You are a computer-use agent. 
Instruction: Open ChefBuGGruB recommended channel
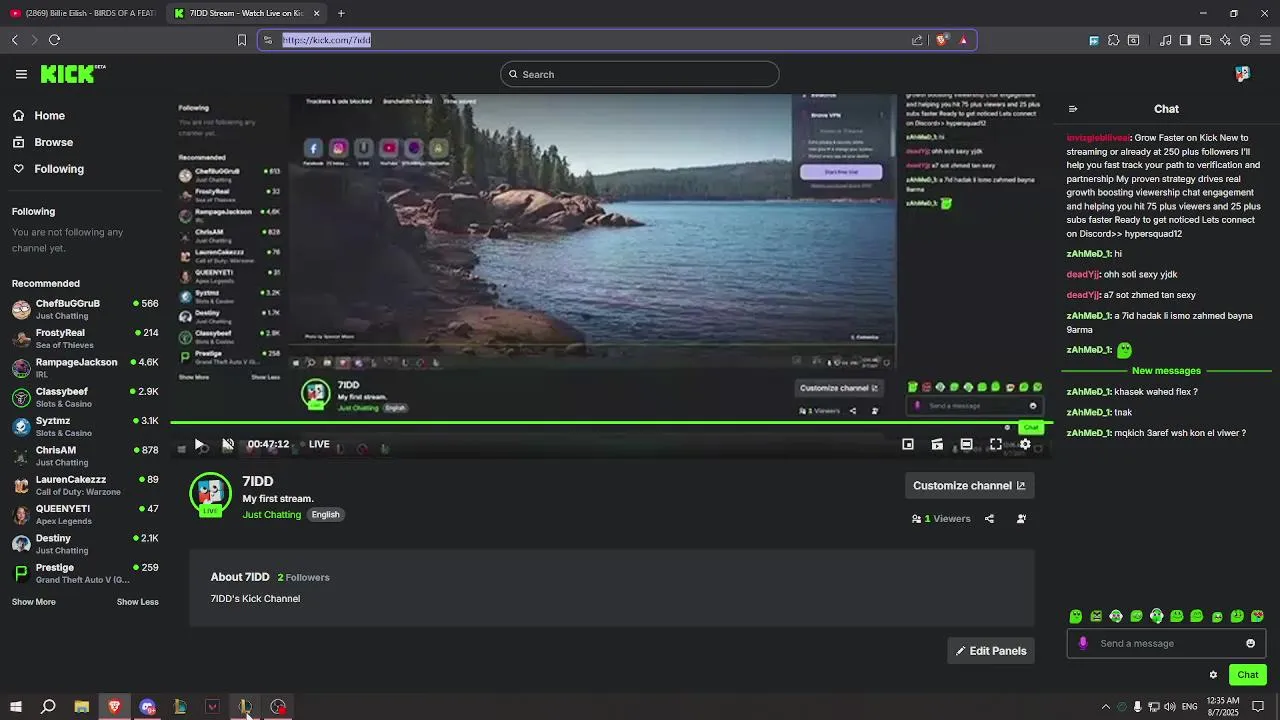click(85, 309)
